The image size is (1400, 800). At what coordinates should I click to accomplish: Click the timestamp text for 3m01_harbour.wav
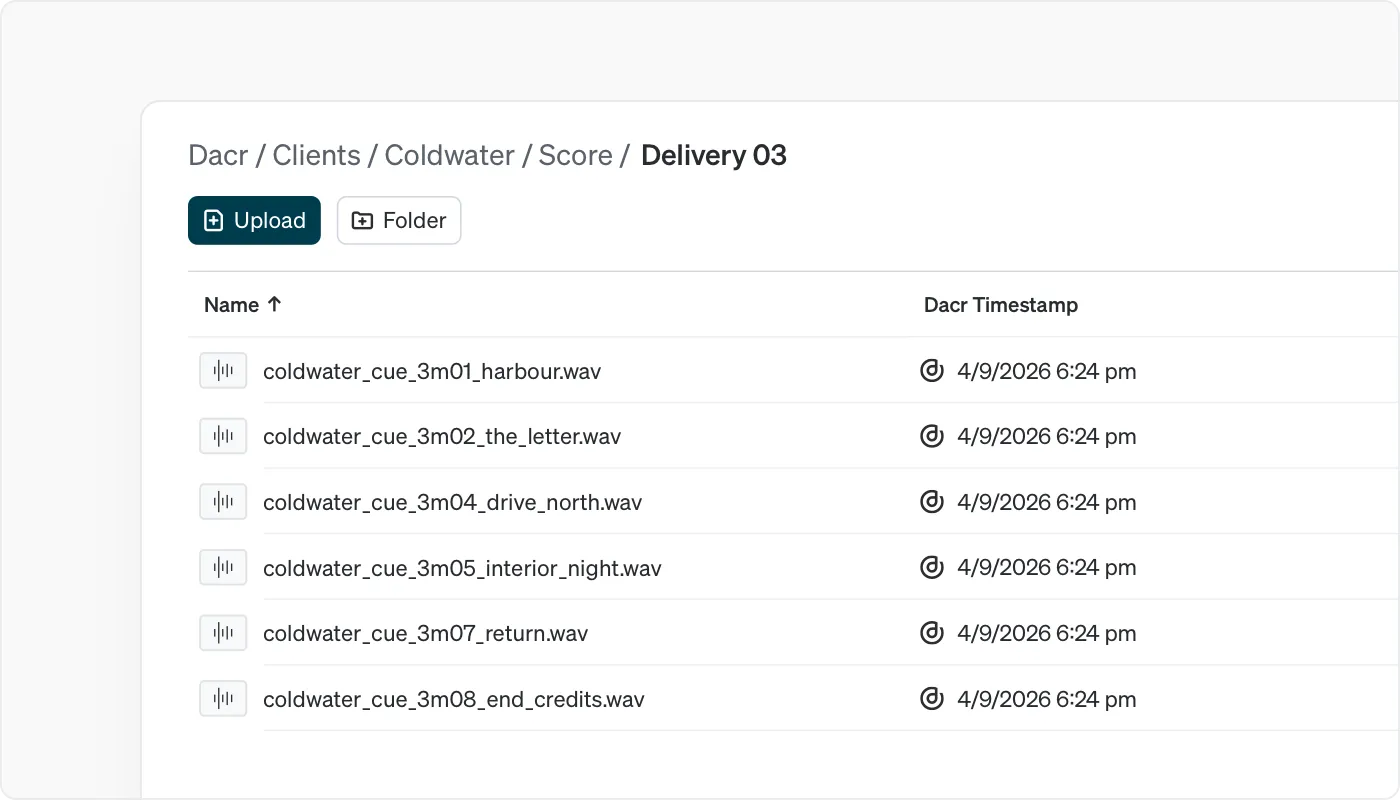(x=1047, y=372)
